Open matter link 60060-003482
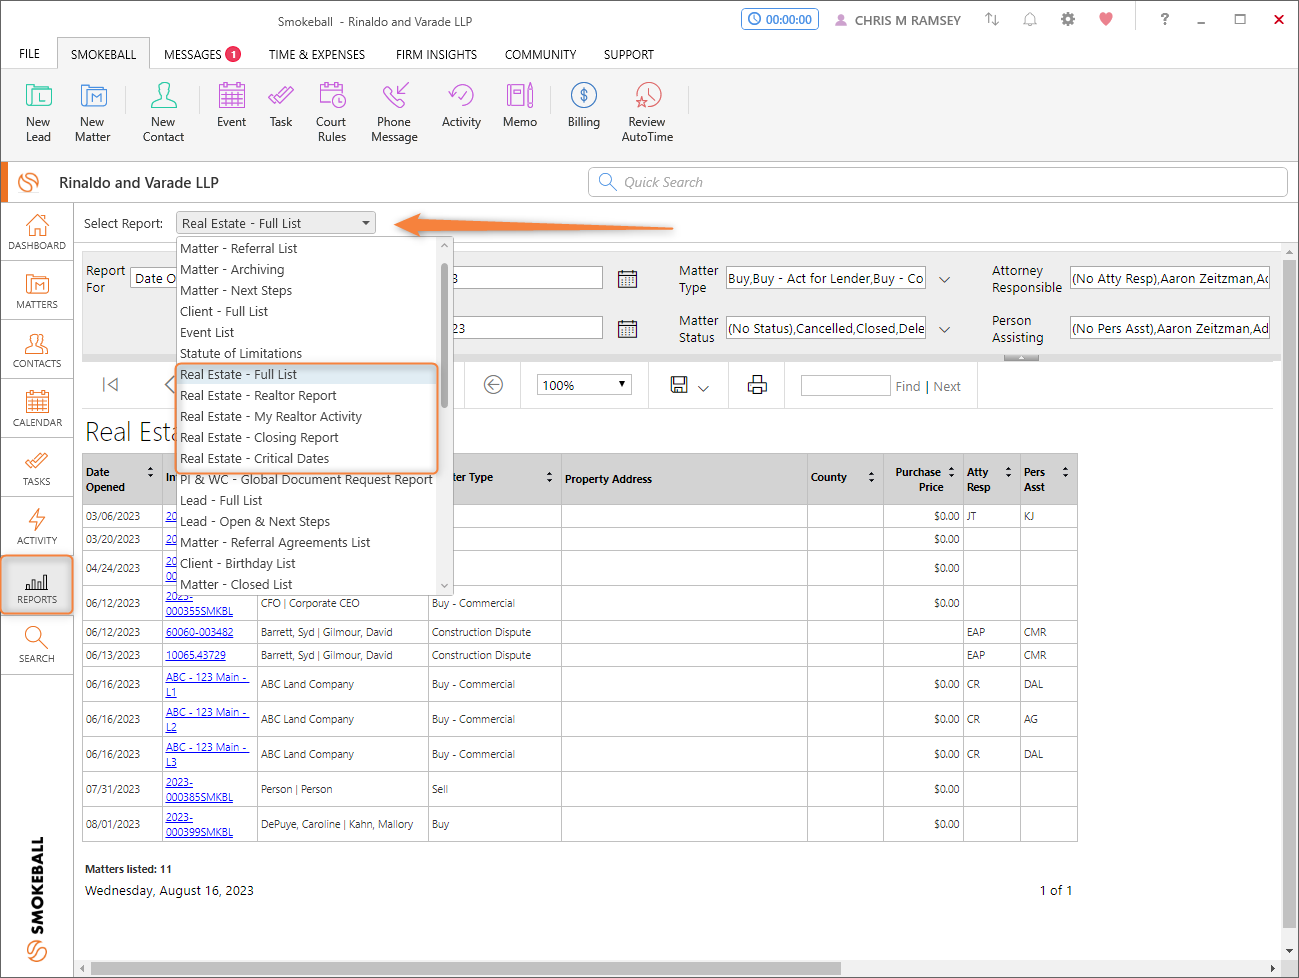 [199, 632]
